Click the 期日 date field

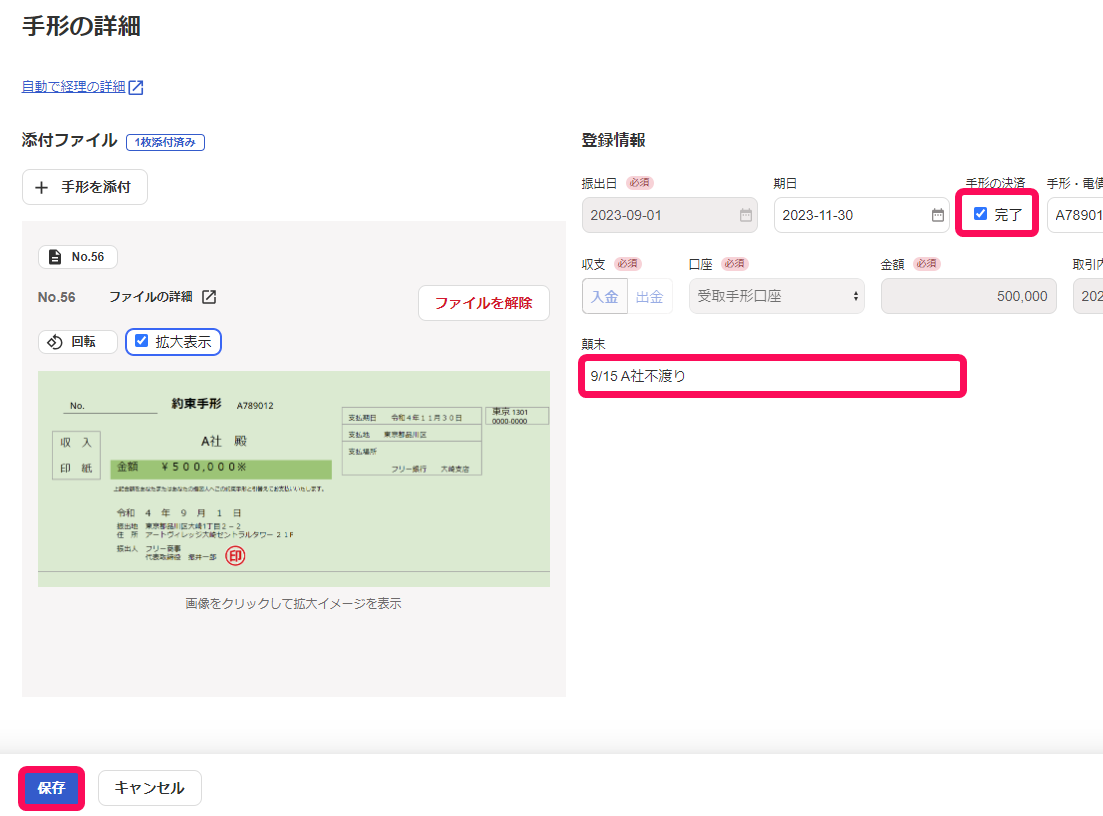[x=862, y=215]
